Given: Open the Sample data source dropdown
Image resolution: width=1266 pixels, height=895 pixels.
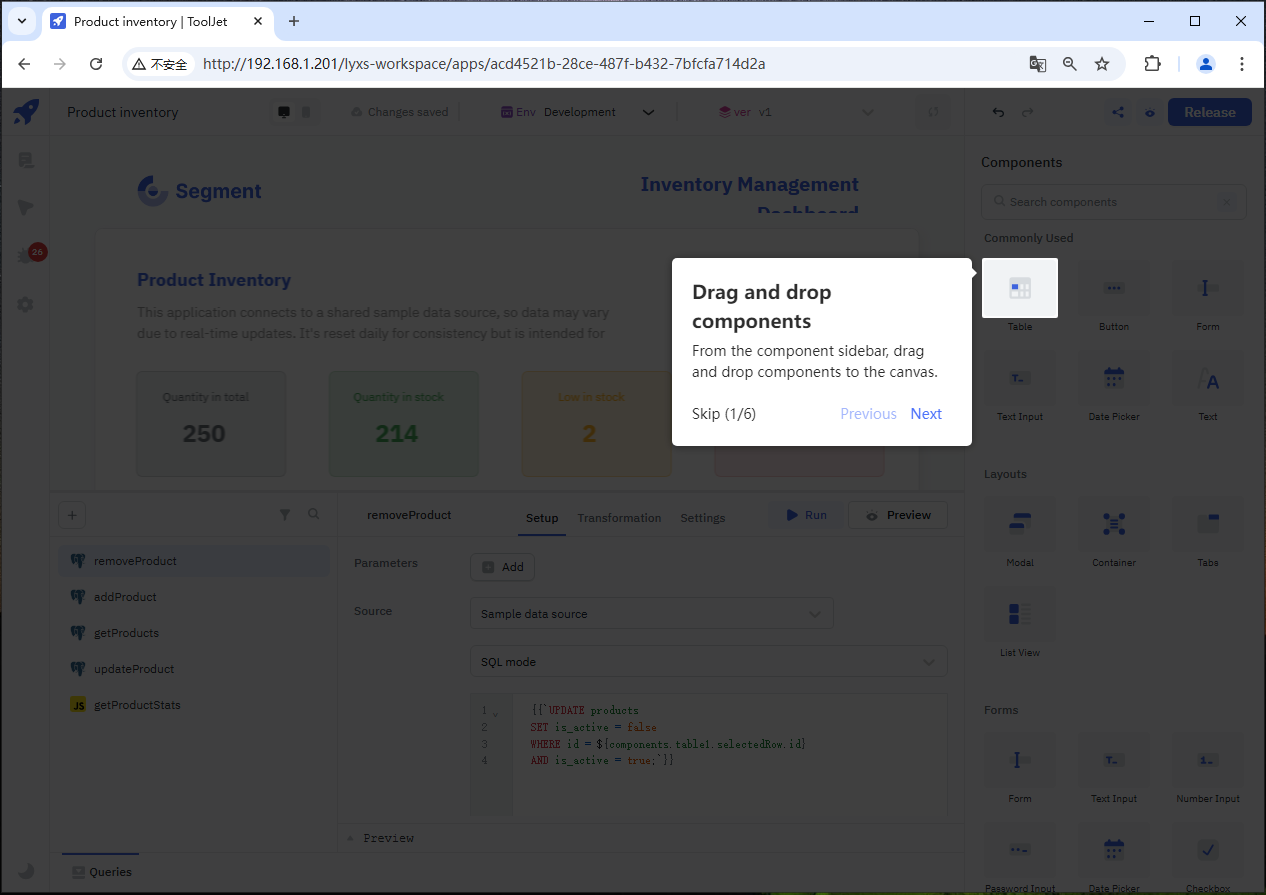Looking at the screenshot, I should tap(651, 614).
